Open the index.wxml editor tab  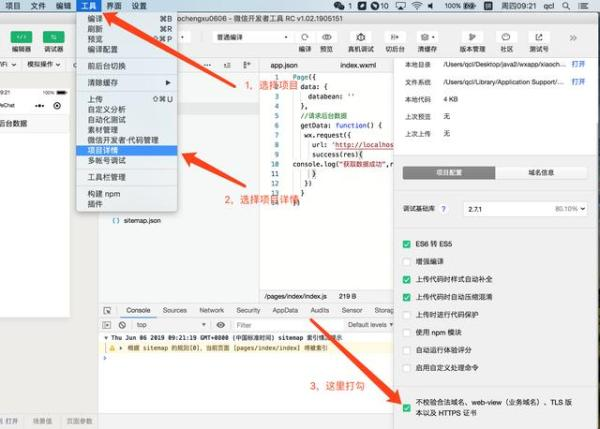pyautogui.click(x=358, y=65)
